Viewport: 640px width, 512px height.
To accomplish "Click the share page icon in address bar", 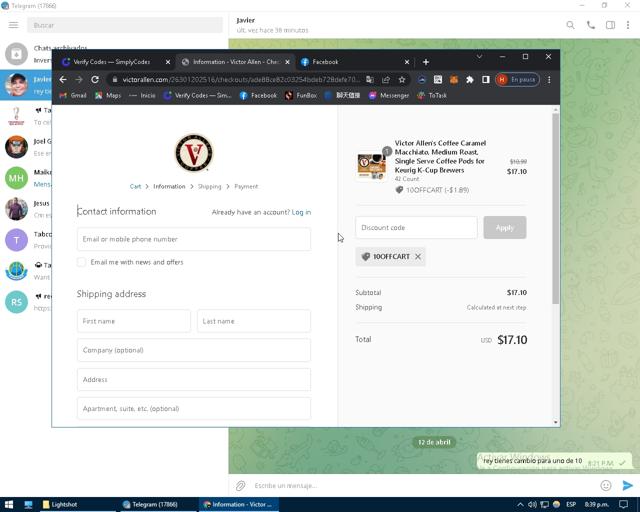I will coord(386,80).
